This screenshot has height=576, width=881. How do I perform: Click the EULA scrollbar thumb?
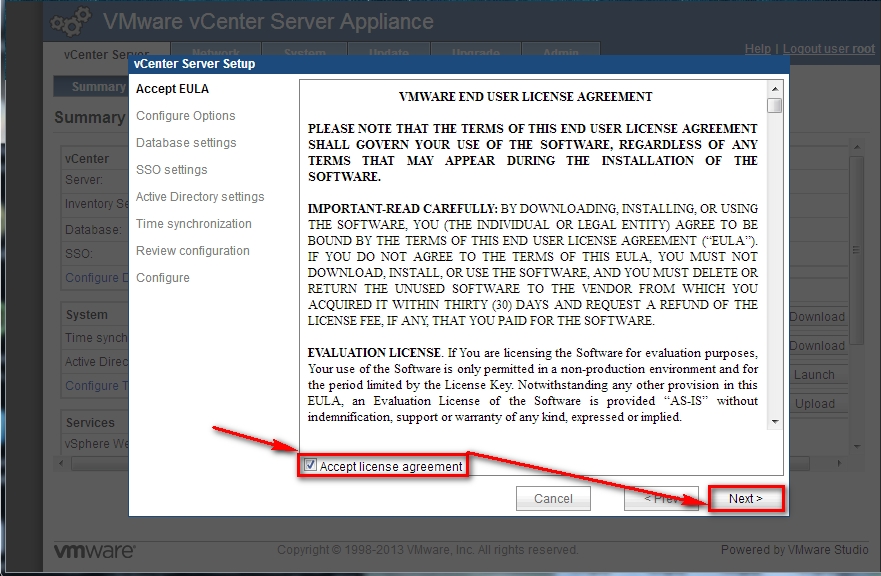[x=775, y=105]
